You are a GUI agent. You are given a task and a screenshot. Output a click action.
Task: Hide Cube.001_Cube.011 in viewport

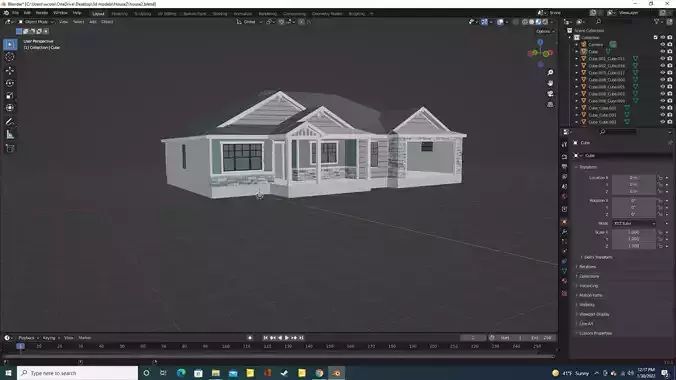[663, 59]
